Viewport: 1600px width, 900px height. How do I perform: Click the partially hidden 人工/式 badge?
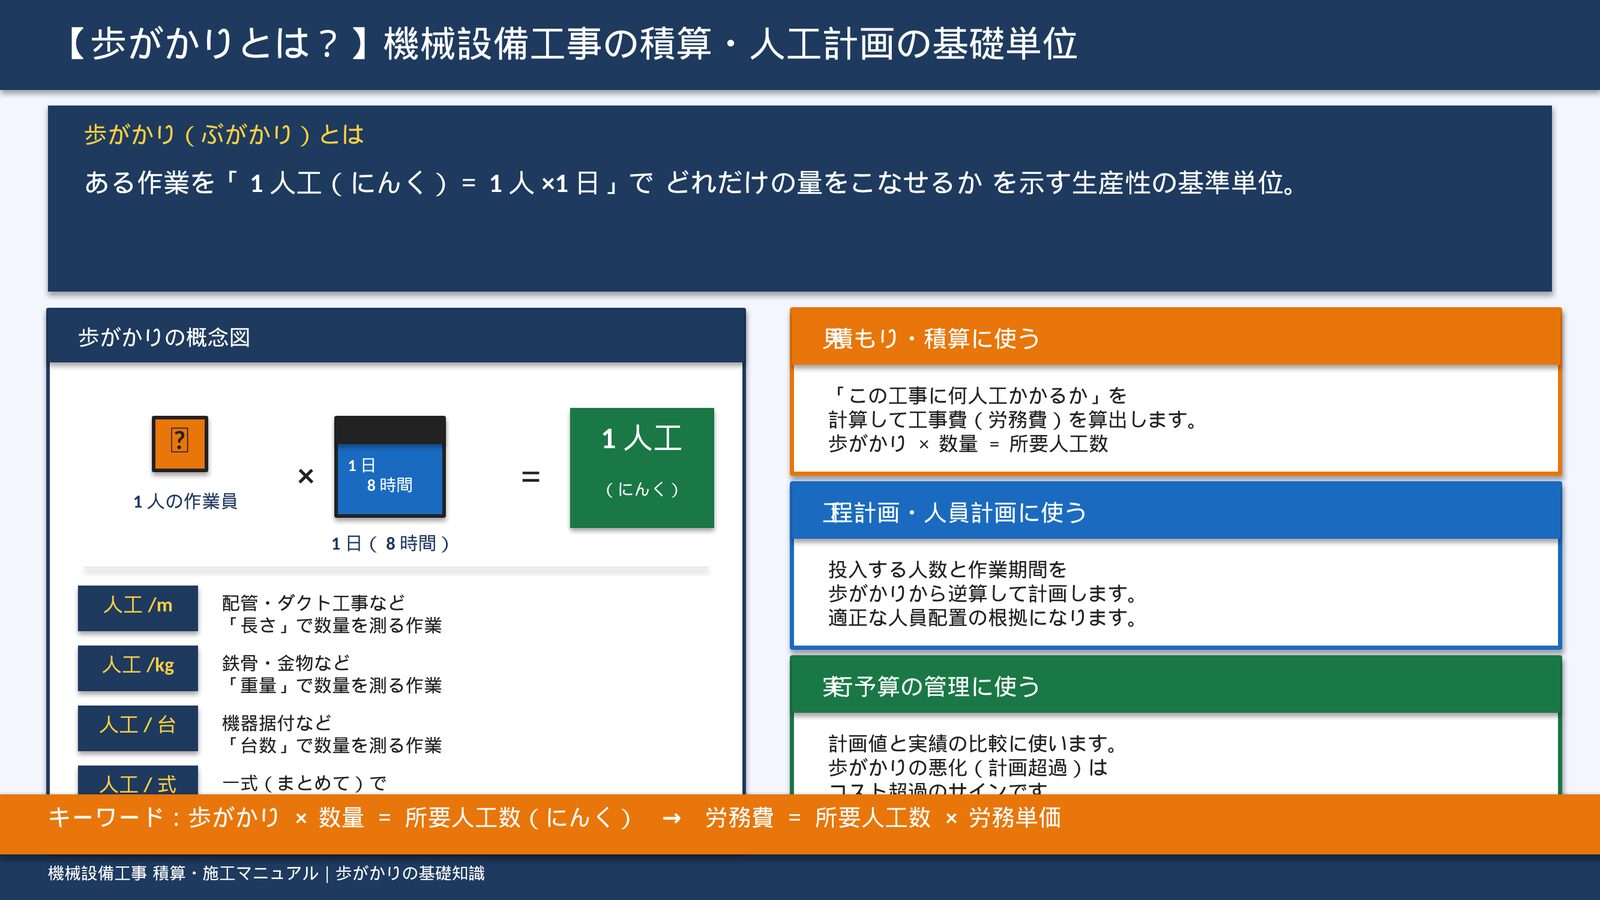coord(138,782)
